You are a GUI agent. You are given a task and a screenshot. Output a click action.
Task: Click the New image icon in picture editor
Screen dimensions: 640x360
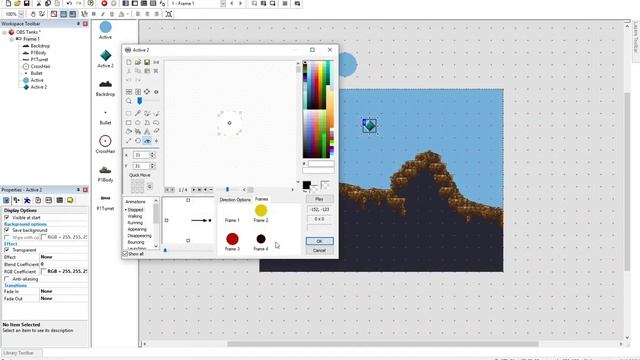coord(129,62)
